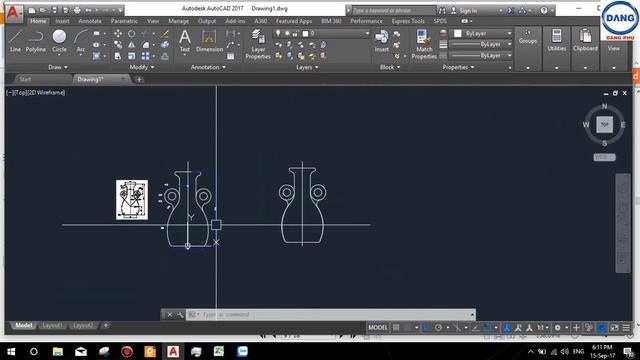Toggle Clean Screen icon in status bar
The image size is (640, 360).
click(x=614, y=327)
